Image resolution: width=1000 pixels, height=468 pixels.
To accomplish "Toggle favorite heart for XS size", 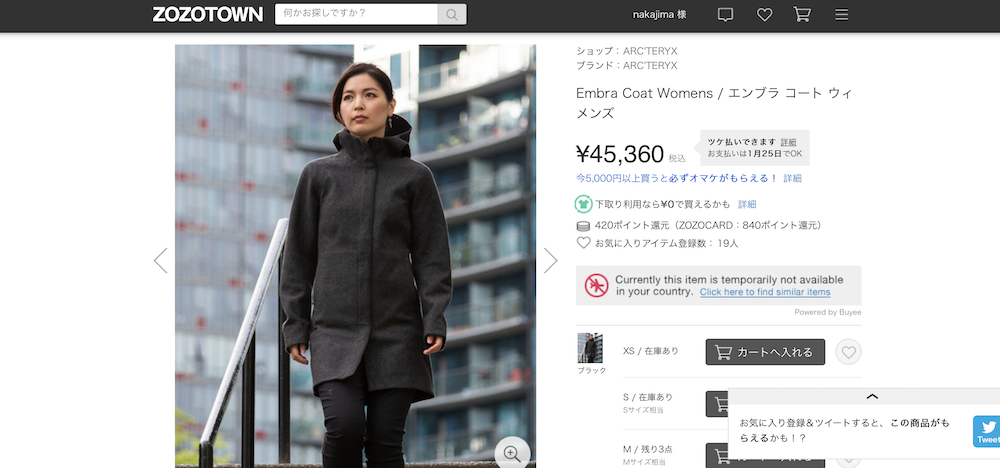I will click(x=848, y=352).
